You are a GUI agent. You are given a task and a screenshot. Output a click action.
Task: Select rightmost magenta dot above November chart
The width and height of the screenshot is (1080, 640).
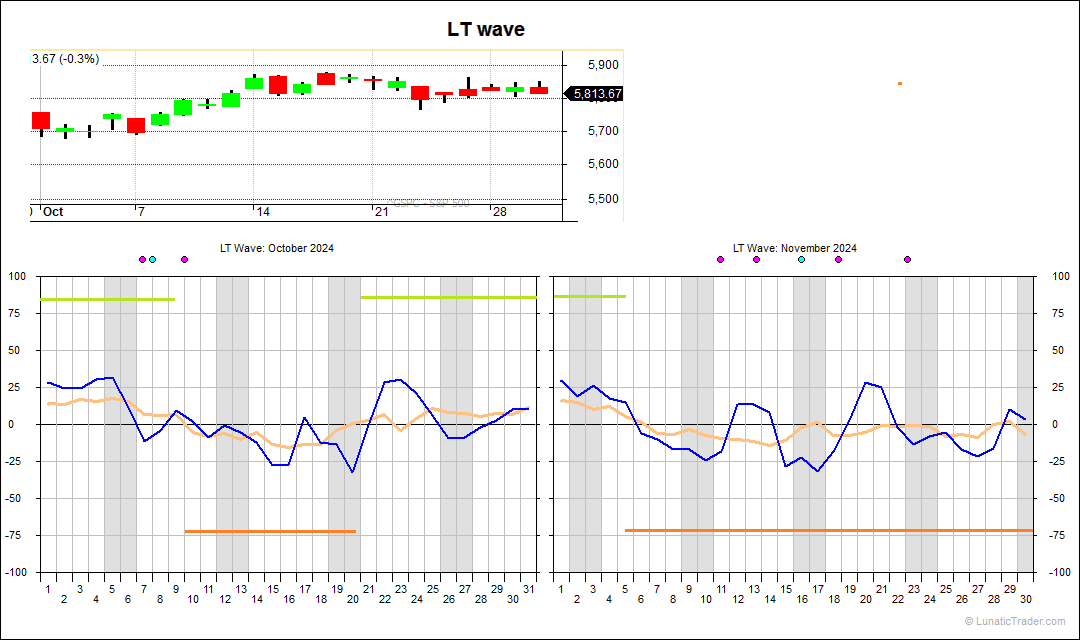point(907,259)
